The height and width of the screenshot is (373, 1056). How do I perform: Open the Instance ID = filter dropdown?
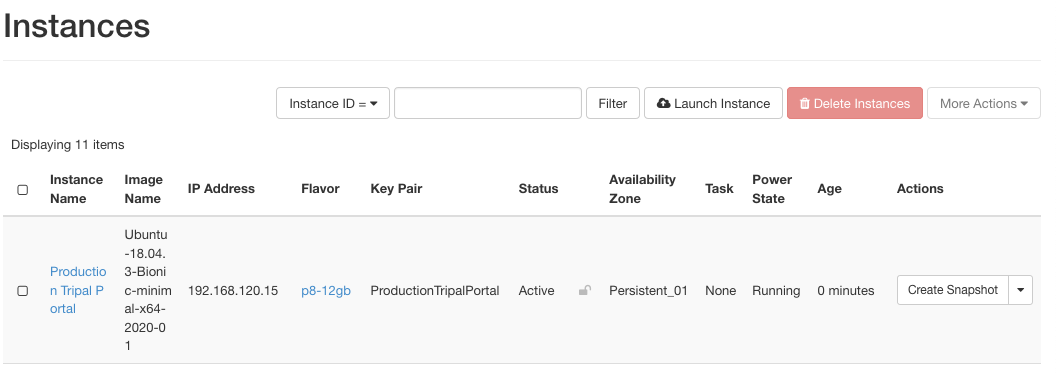[333, 104]
